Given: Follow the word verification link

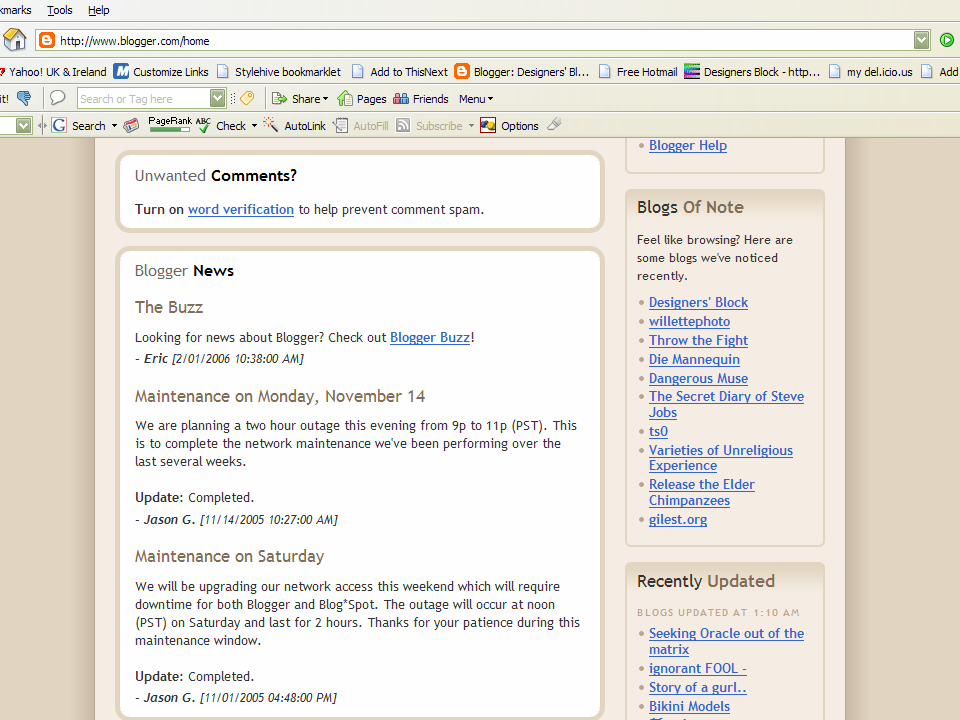Looking at the screenshot, I should pyautogui.click(x=241, y=209).
